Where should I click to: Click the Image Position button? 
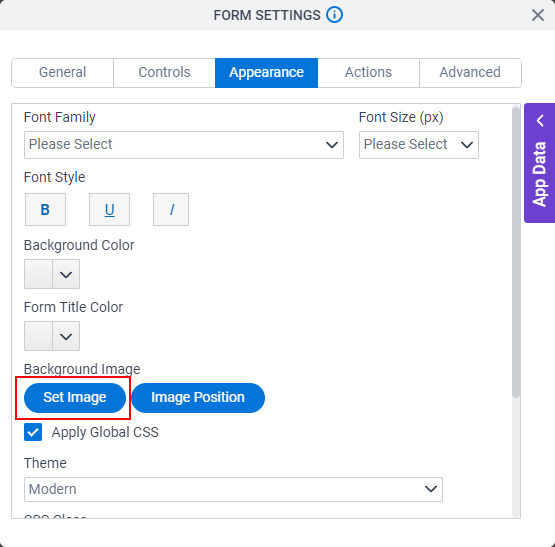tap(198, 398)
